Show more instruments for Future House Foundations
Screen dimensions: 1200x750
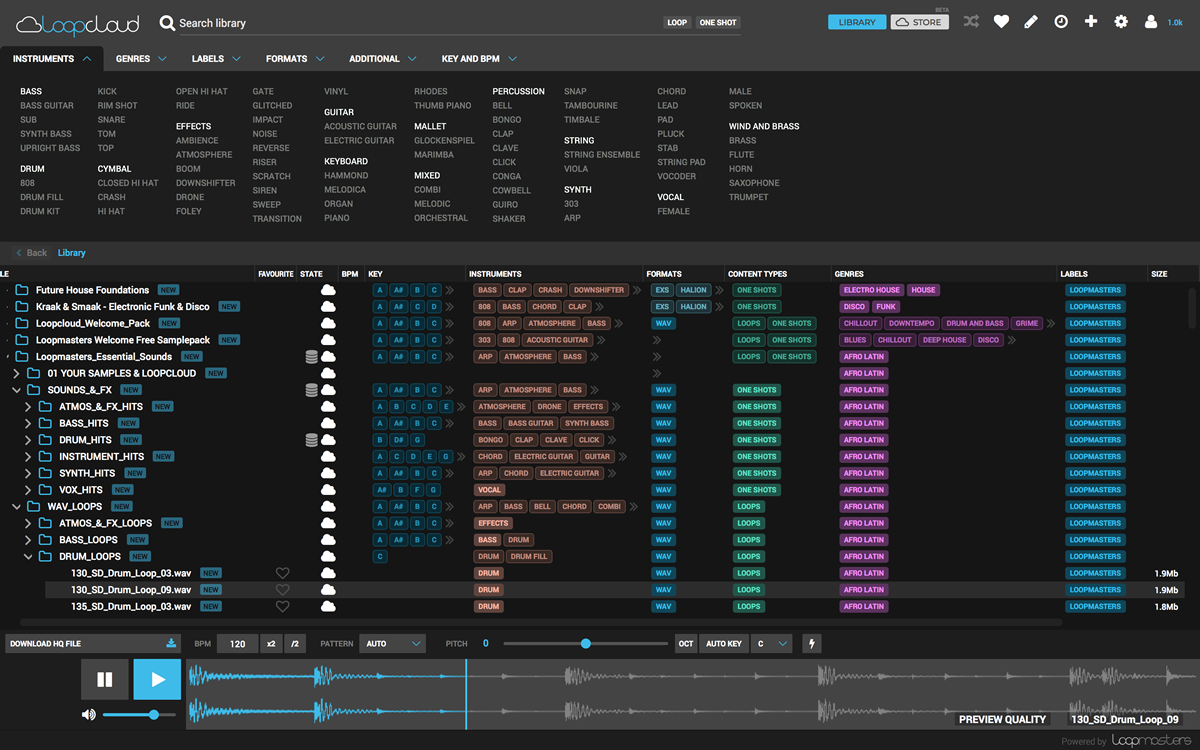(x=636, y=290)
